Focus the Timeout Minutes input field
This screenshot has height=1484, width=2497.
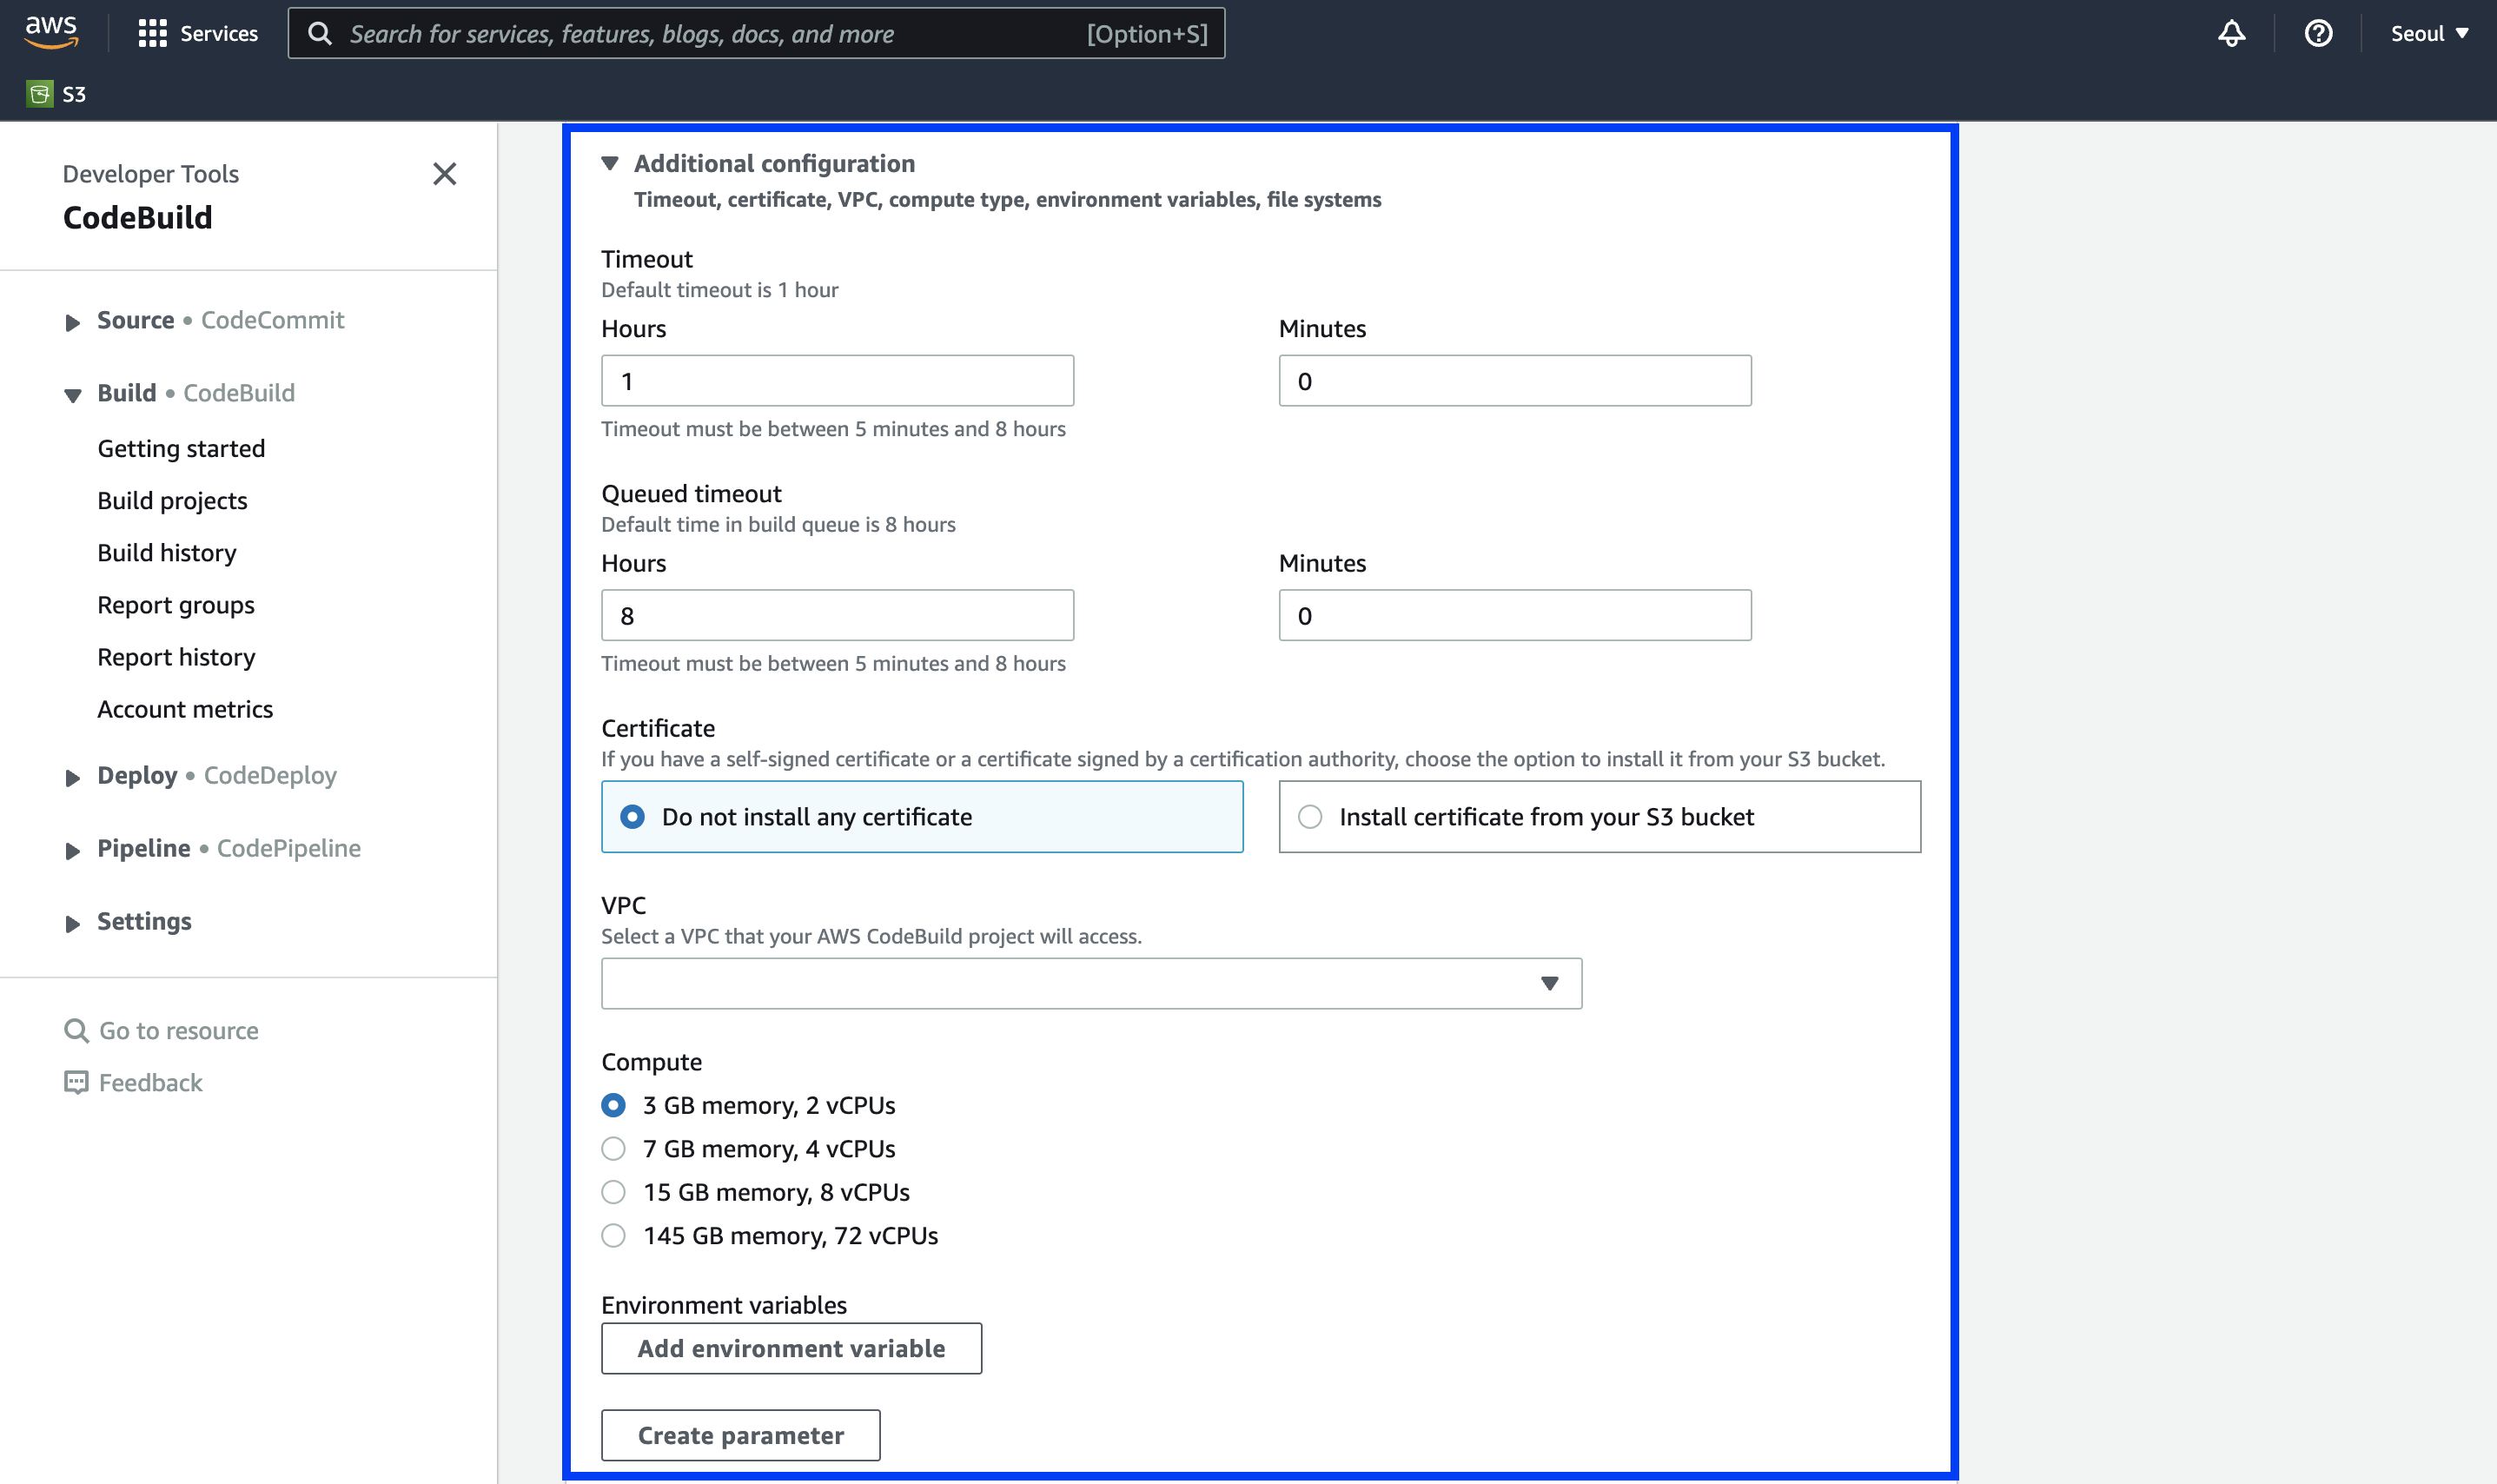1515,381
